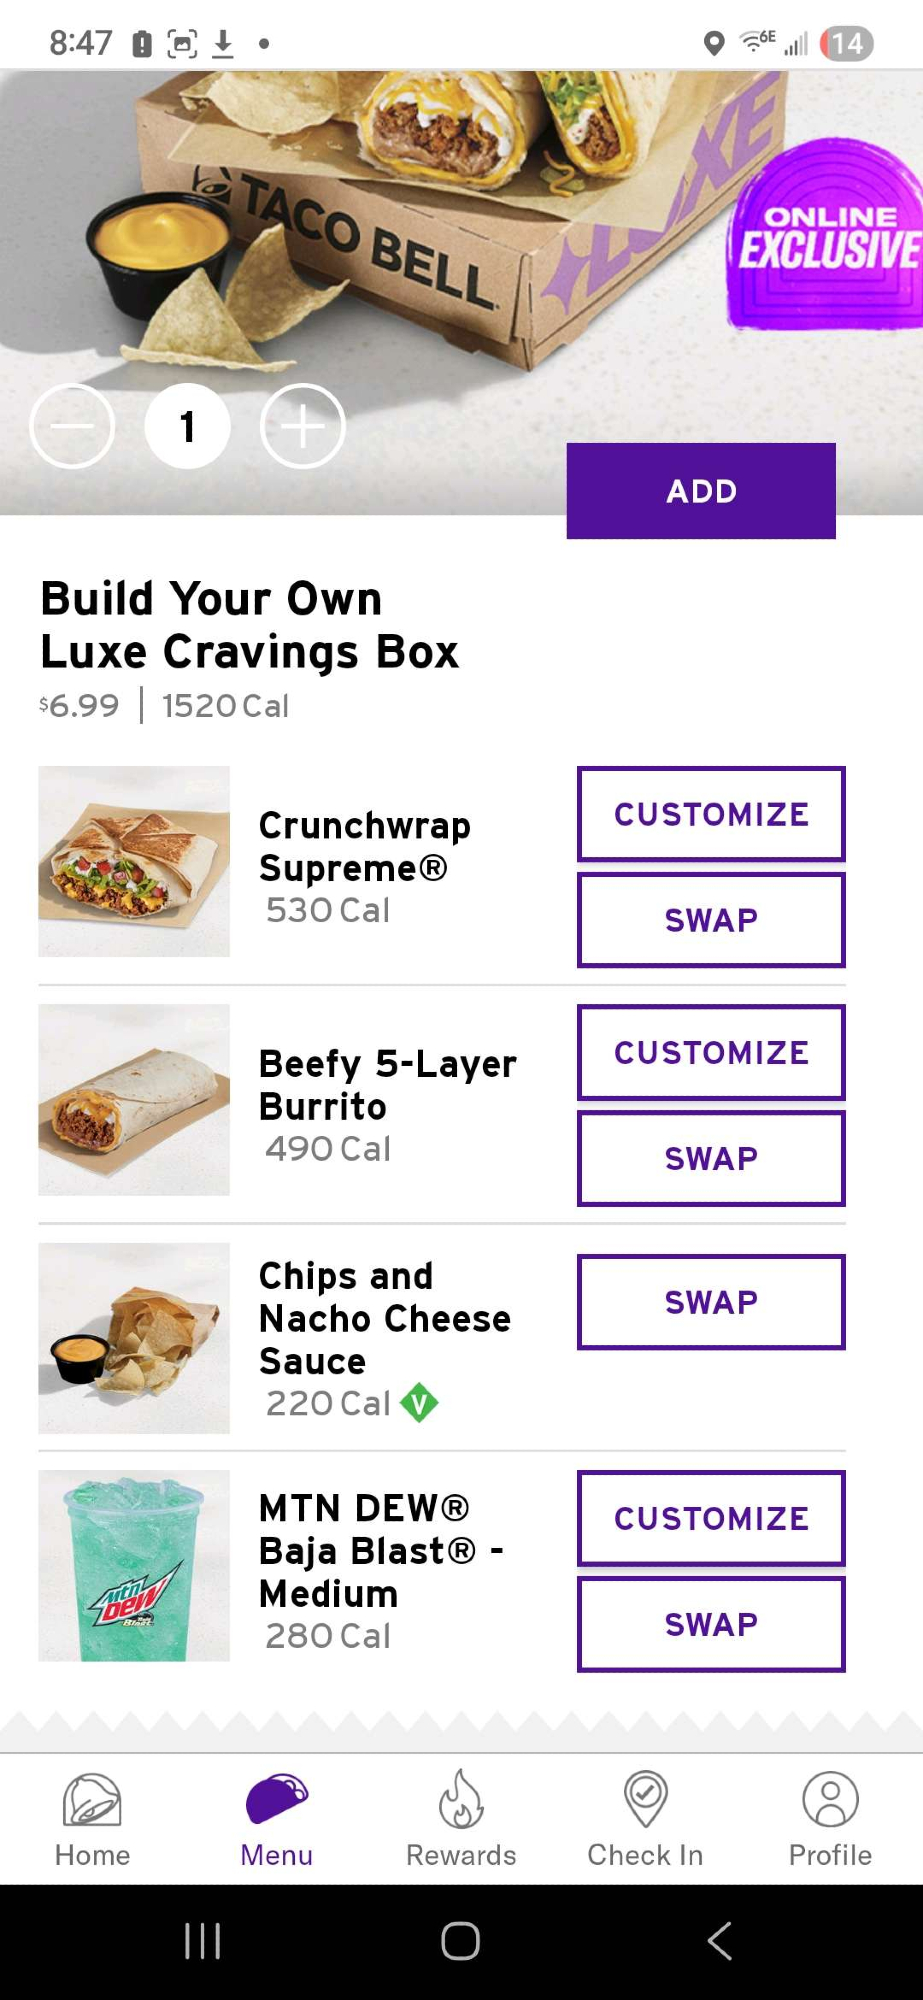Image resolution: width=923 pixels, height=2000 pixels.
Task: Tap the Home taco bell icon
Action: click(92, 1800)
